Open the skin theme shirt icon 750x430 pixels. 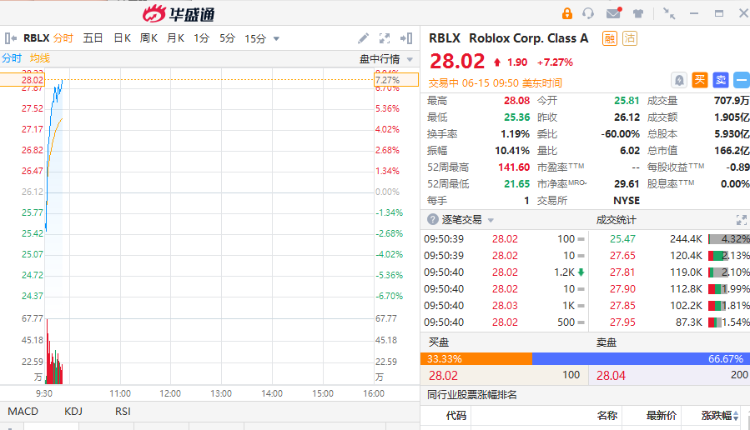(x=638, y=13)
